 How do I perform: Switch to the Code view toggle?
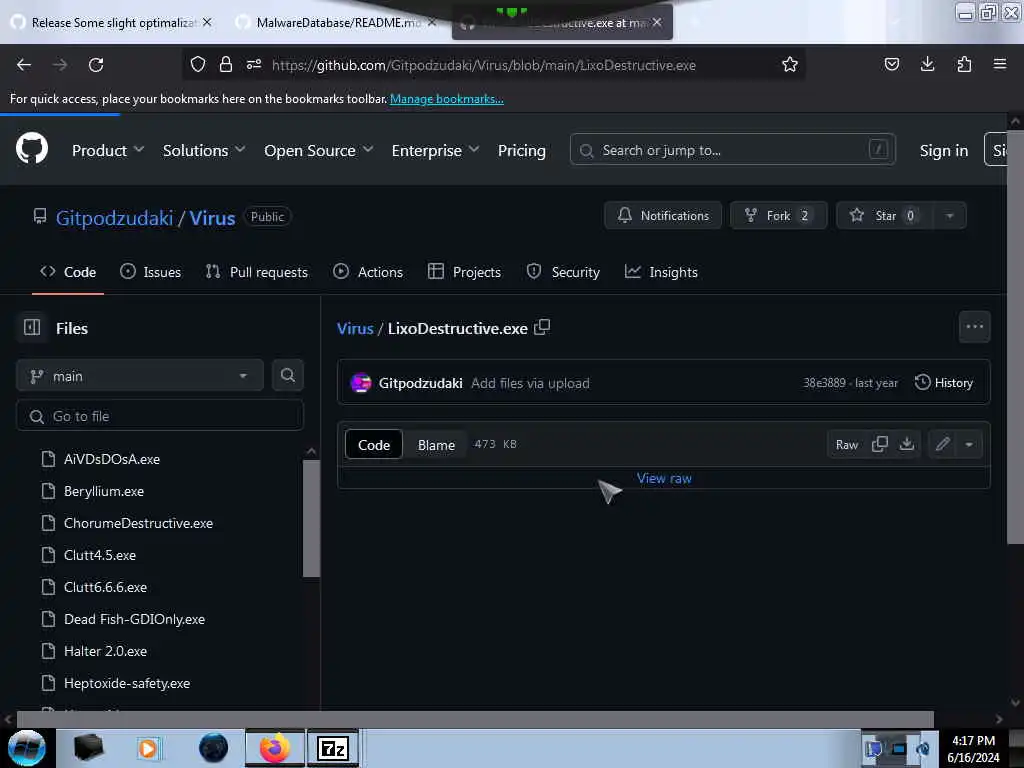374,445
